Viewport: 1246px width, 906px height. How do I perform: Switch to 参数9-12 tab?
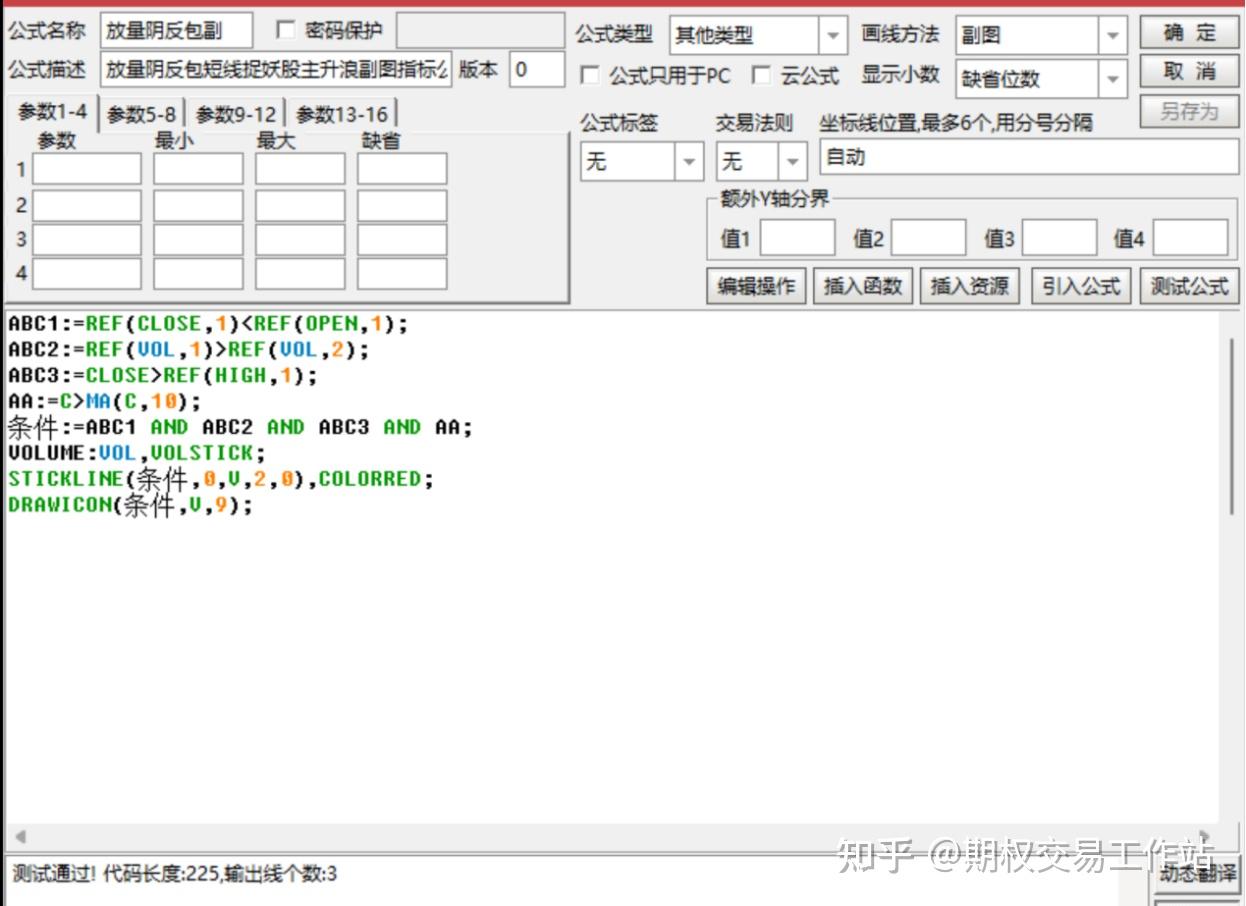(235, 115)
